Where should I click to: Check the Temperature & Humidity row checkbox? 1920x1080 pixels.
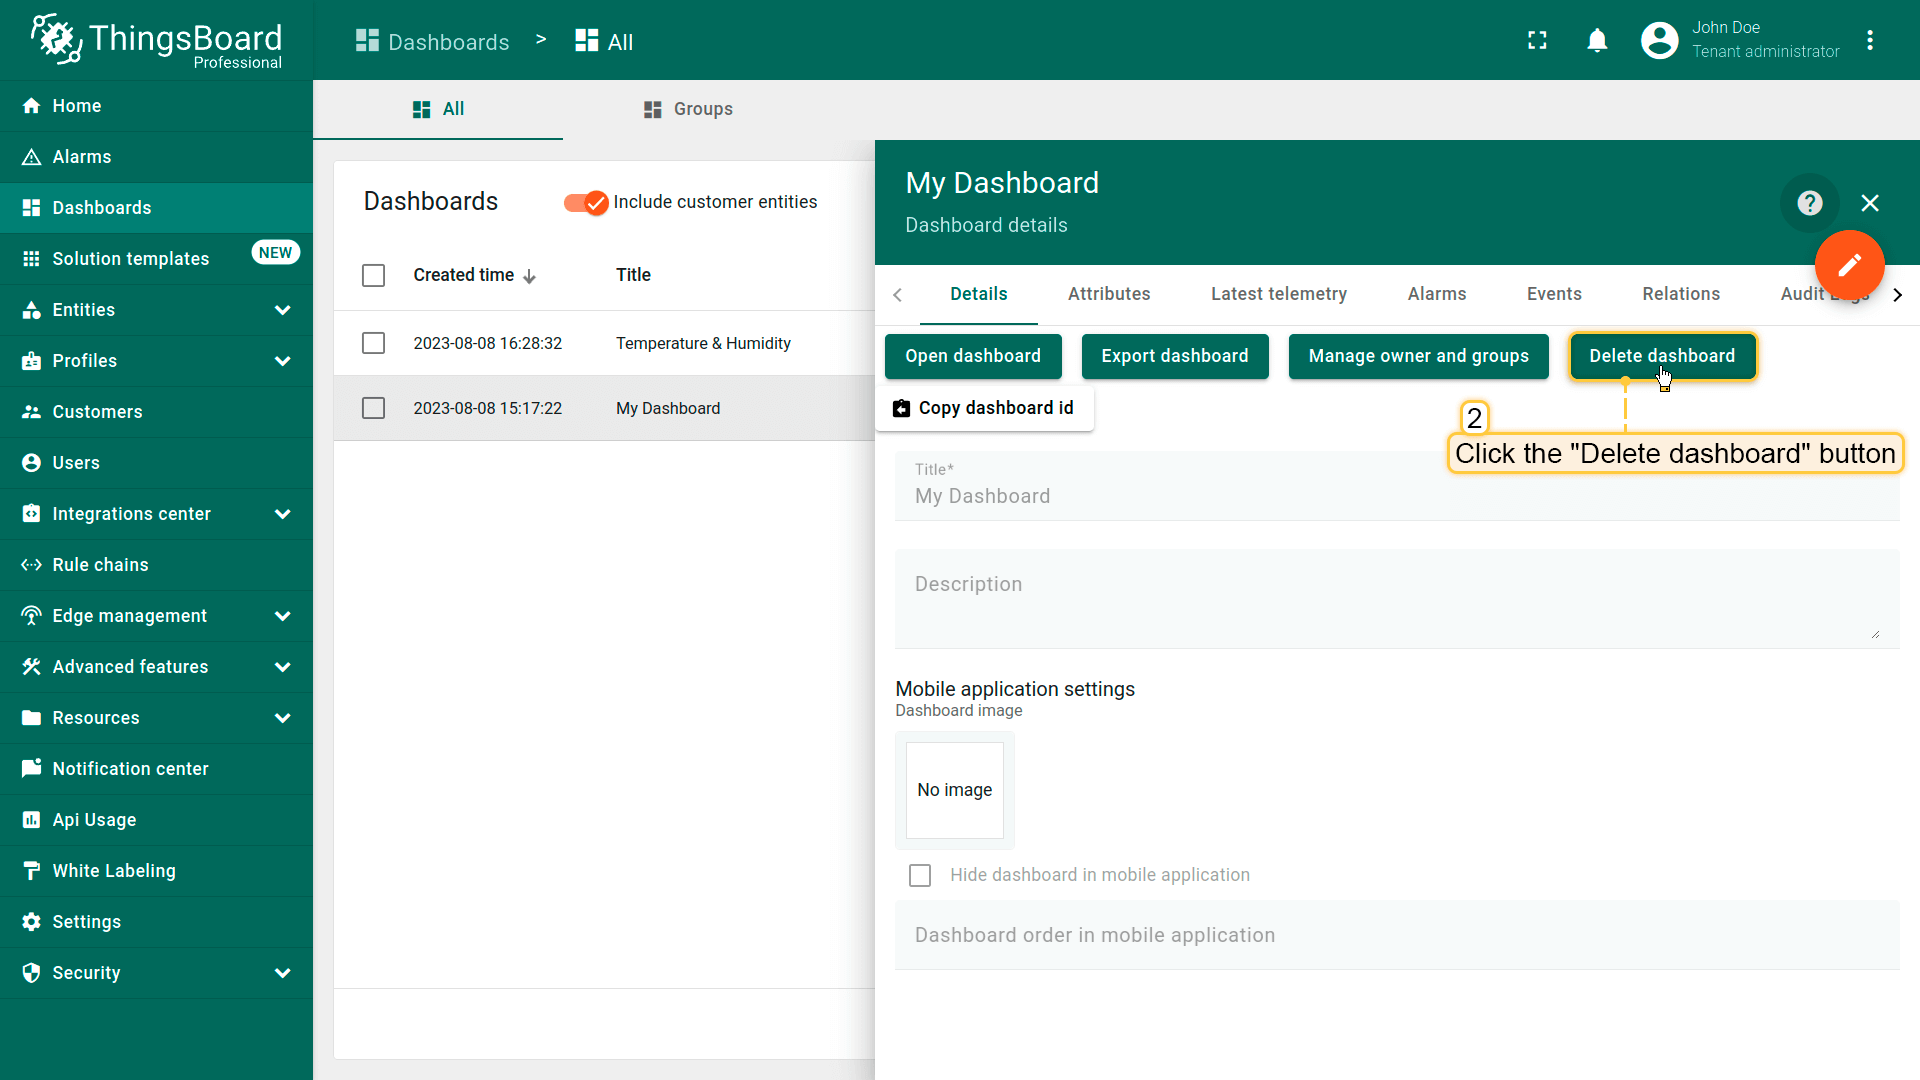click(x=373, y=343)
